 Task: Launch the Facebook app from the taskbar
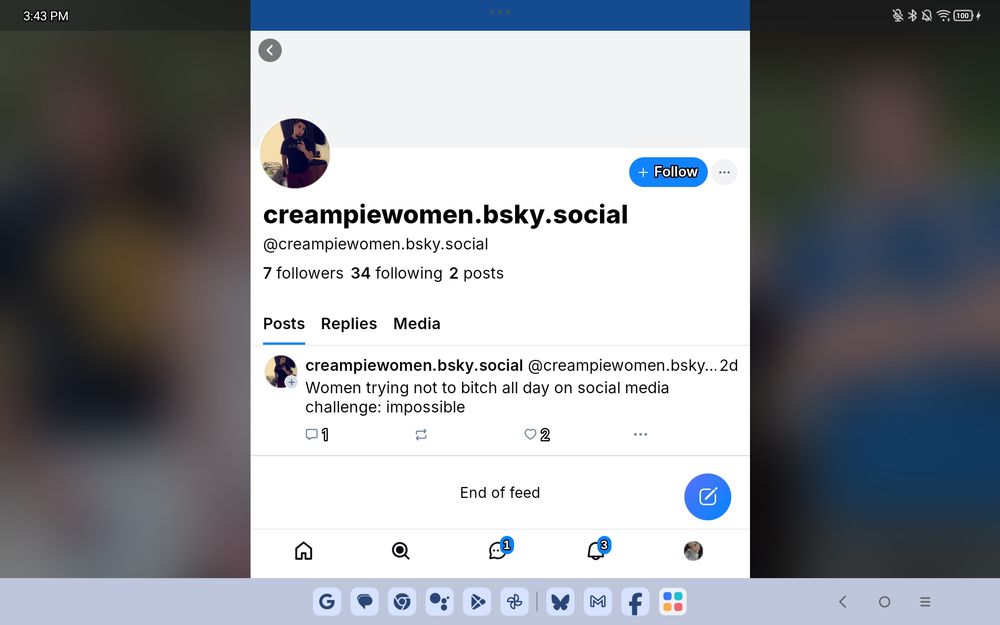point(635,601)
